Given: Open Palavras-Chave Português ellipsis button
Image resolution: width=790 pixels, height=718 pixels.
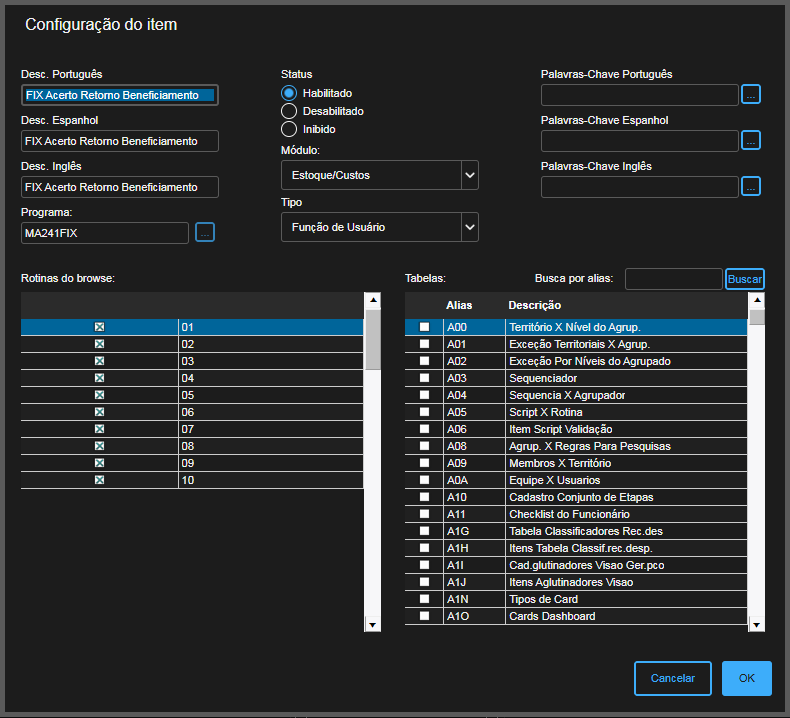Looking at the screenshot, I should click(x=751, y=95).
